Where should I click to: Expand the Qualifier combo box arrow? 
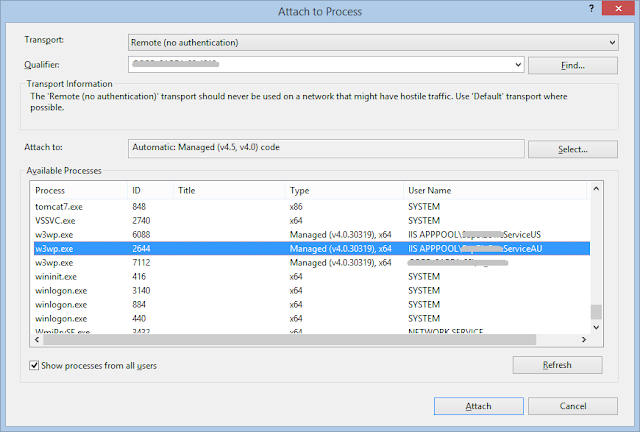517,65
